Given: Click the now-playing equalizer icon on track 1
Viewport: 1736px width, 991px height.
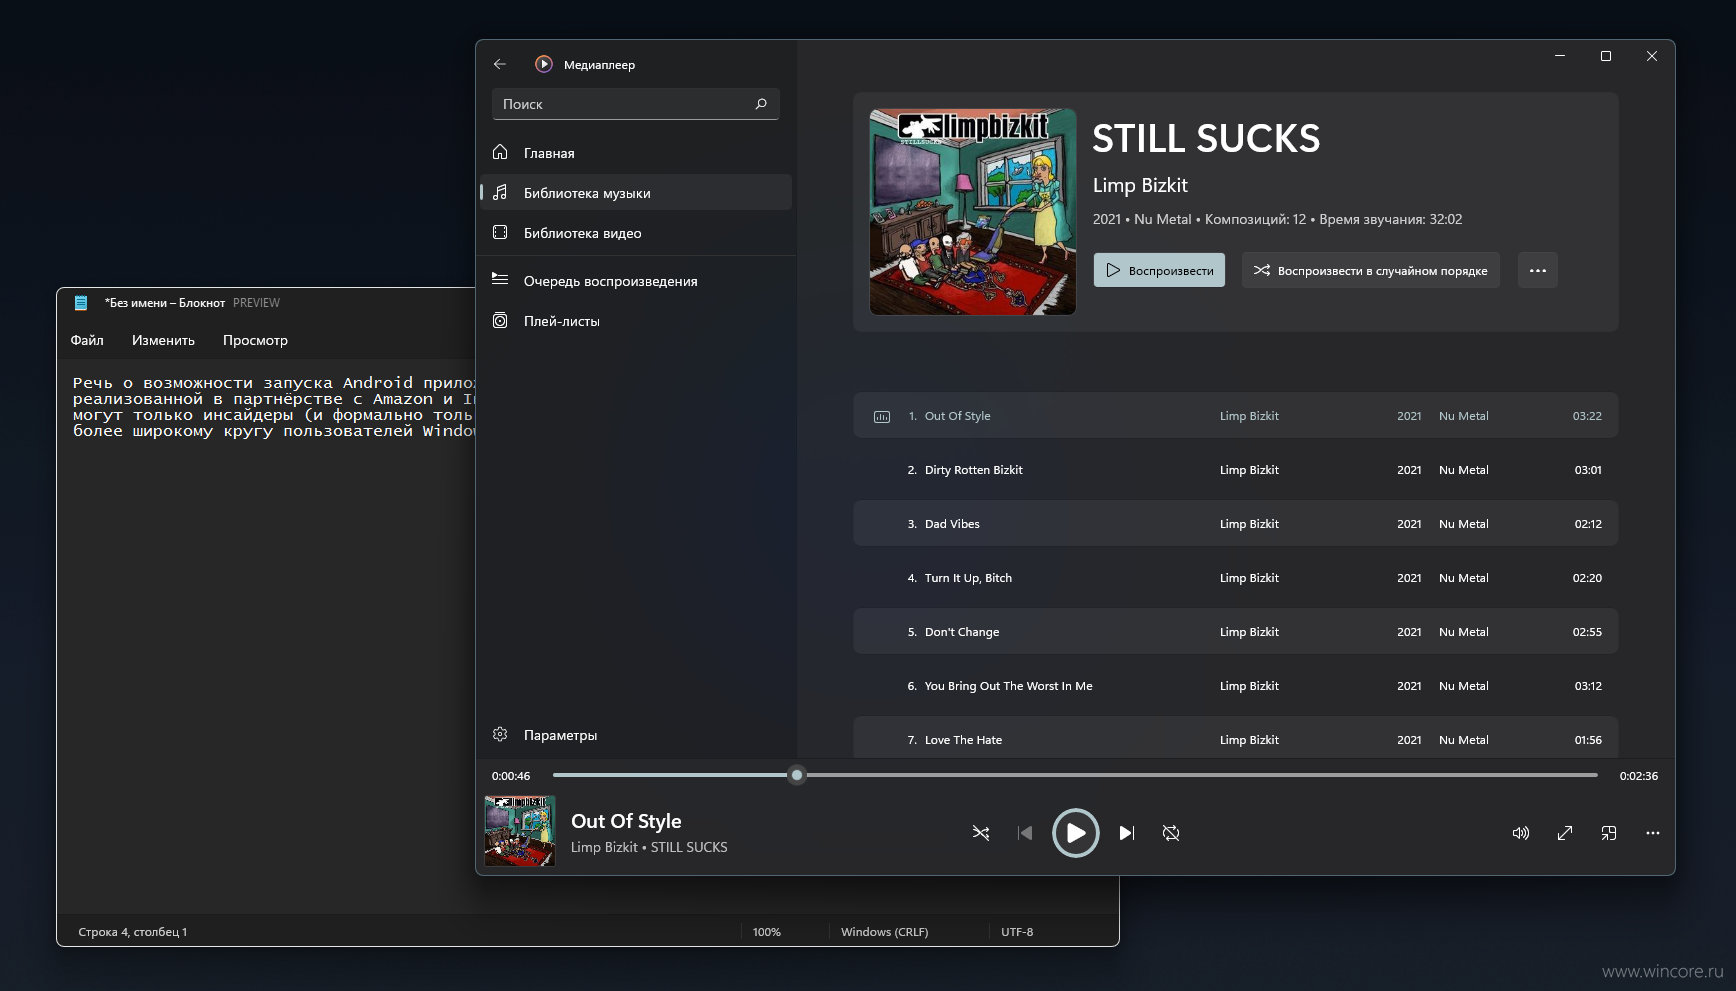Looking at the screenshot, I should pyautogui.click(x=882, y=416).
